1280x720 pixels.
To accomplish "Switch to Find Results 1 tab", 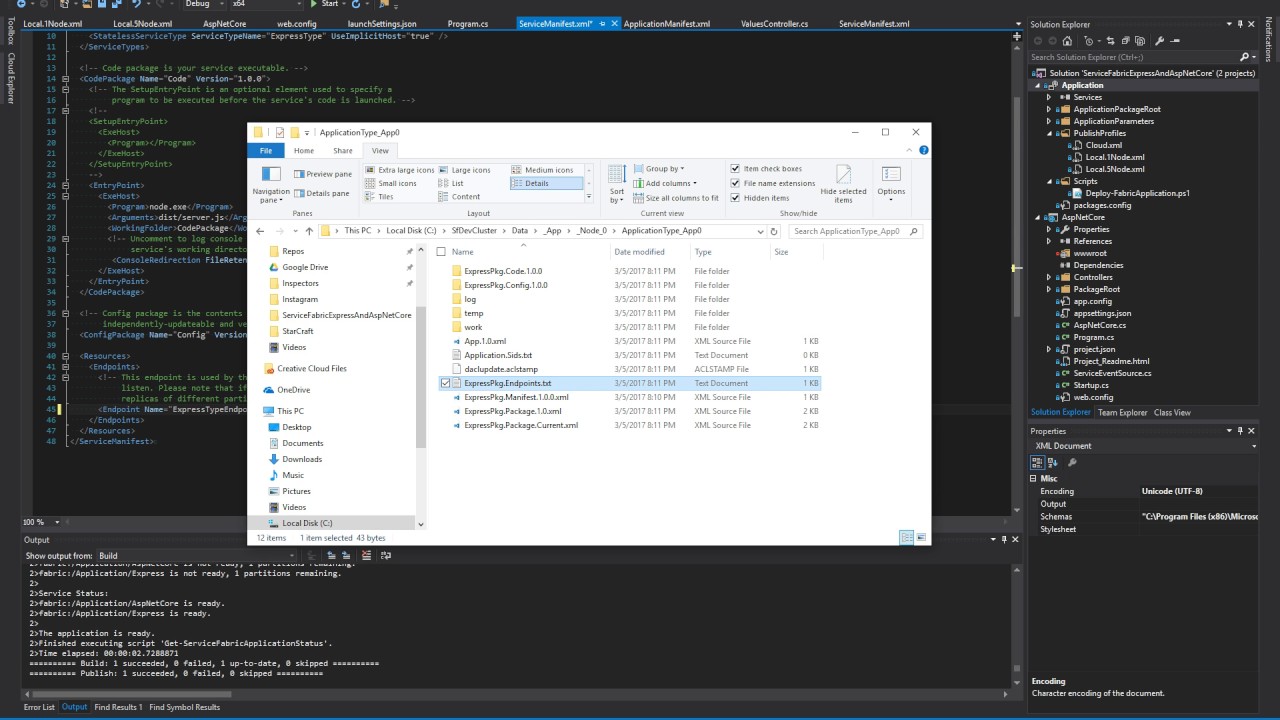I will [118, 707].
